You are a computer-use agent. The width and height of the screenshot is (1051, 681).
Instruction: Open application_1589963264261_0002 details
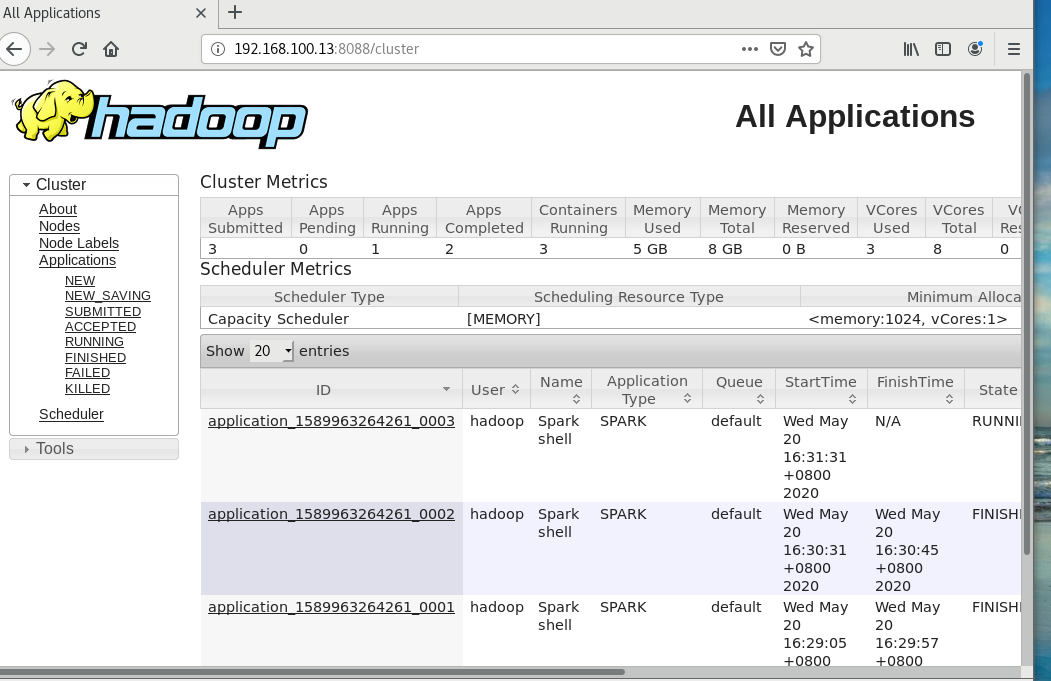pos(331,514)
